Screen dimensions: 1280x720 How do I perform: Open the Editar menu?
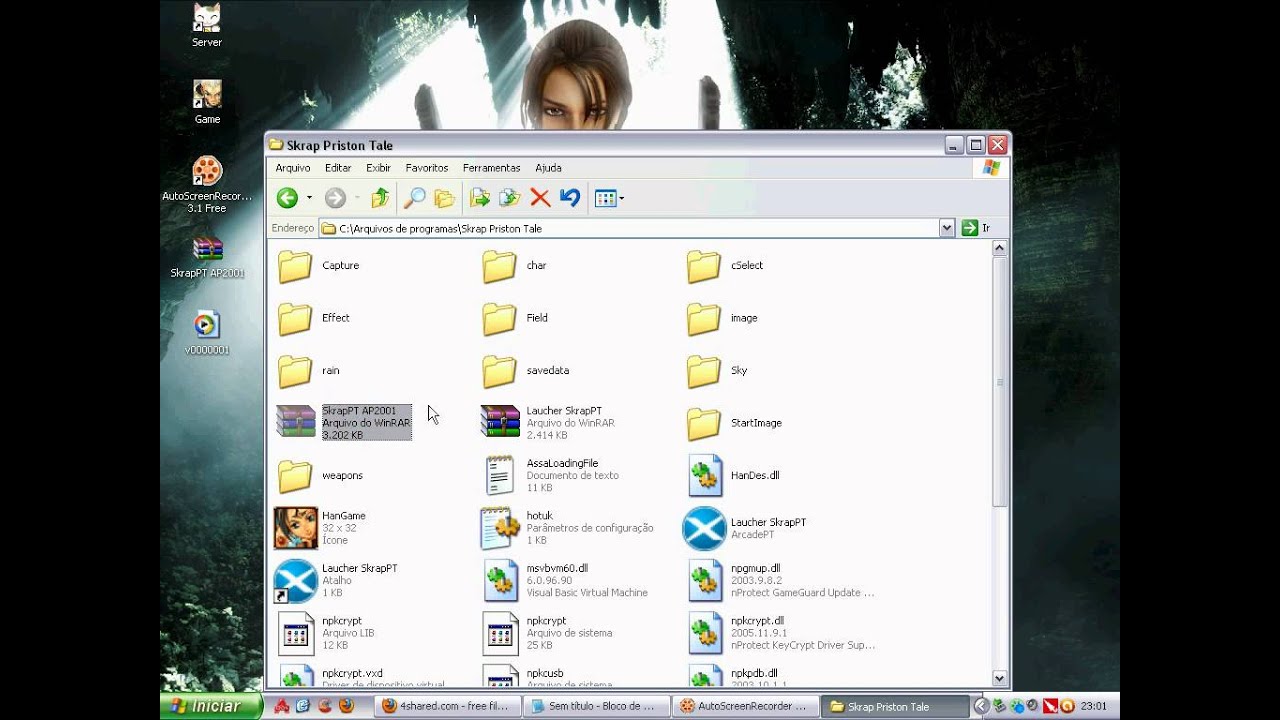click(x=338, y=168)
